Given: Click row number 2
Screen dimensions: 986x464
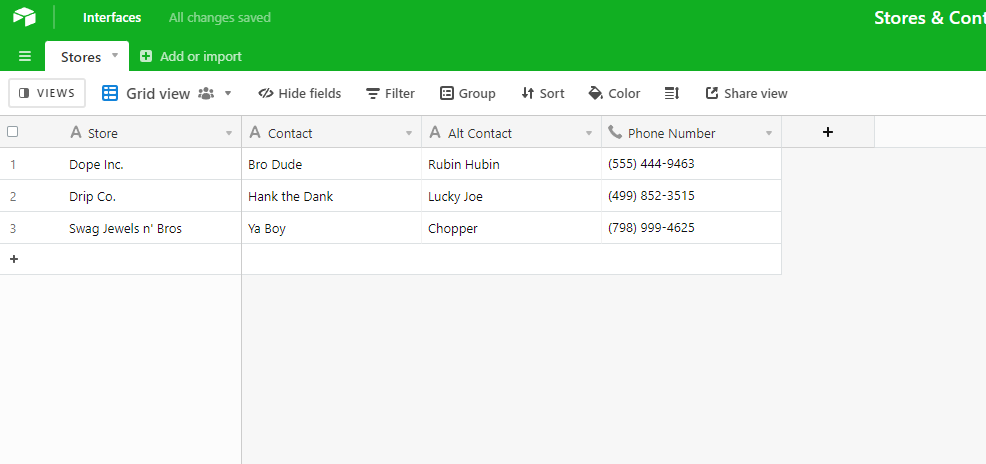Looking at the screenshot, I should click(x=13, y=197).
